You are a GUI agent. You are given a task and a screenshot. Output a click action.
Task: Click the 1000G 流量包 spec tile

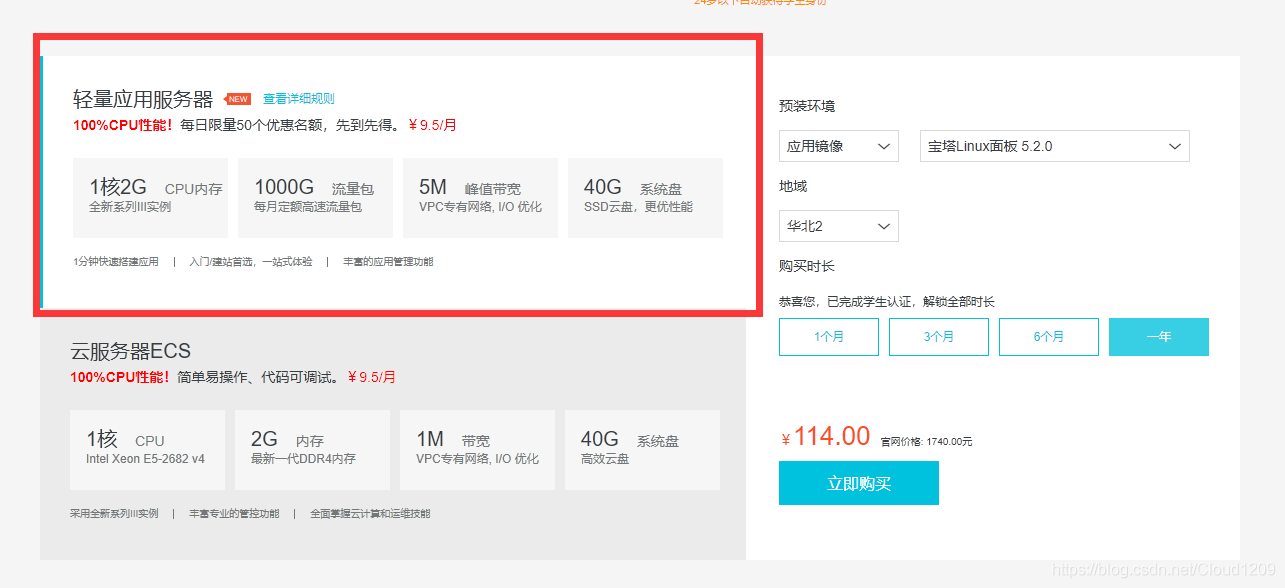[315, 197]
